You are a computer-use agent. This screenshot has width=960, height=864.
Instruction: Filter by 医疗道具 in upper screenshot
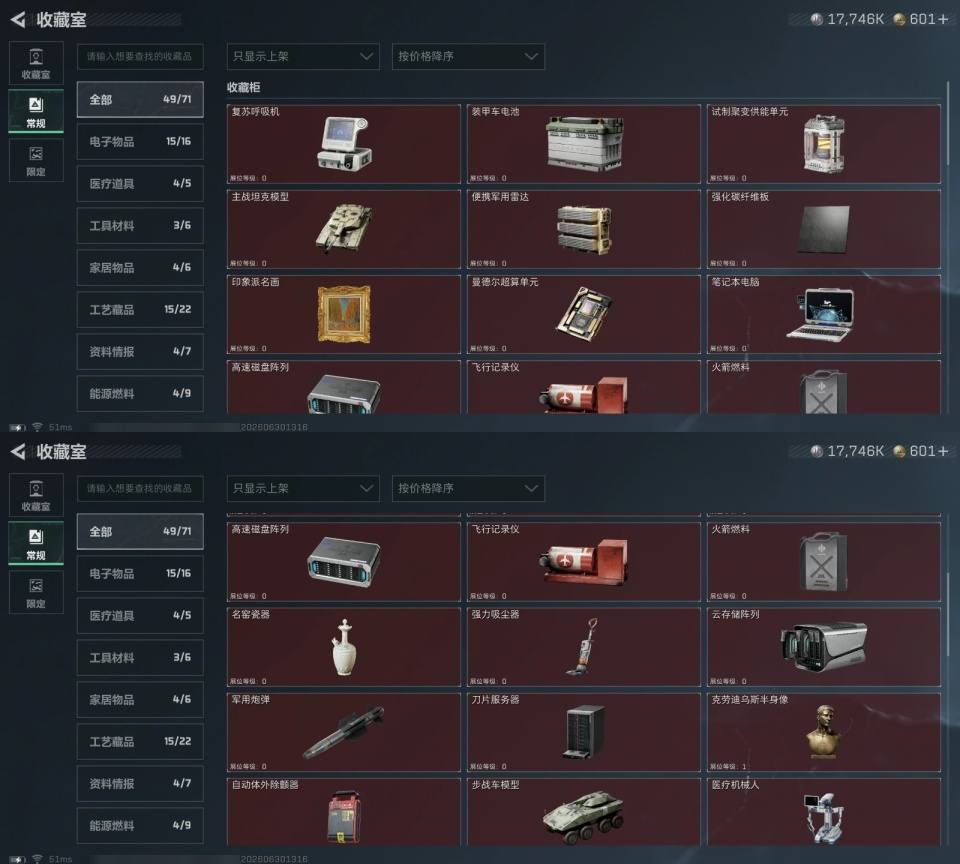pyautogui.click(x=140, y=184)
